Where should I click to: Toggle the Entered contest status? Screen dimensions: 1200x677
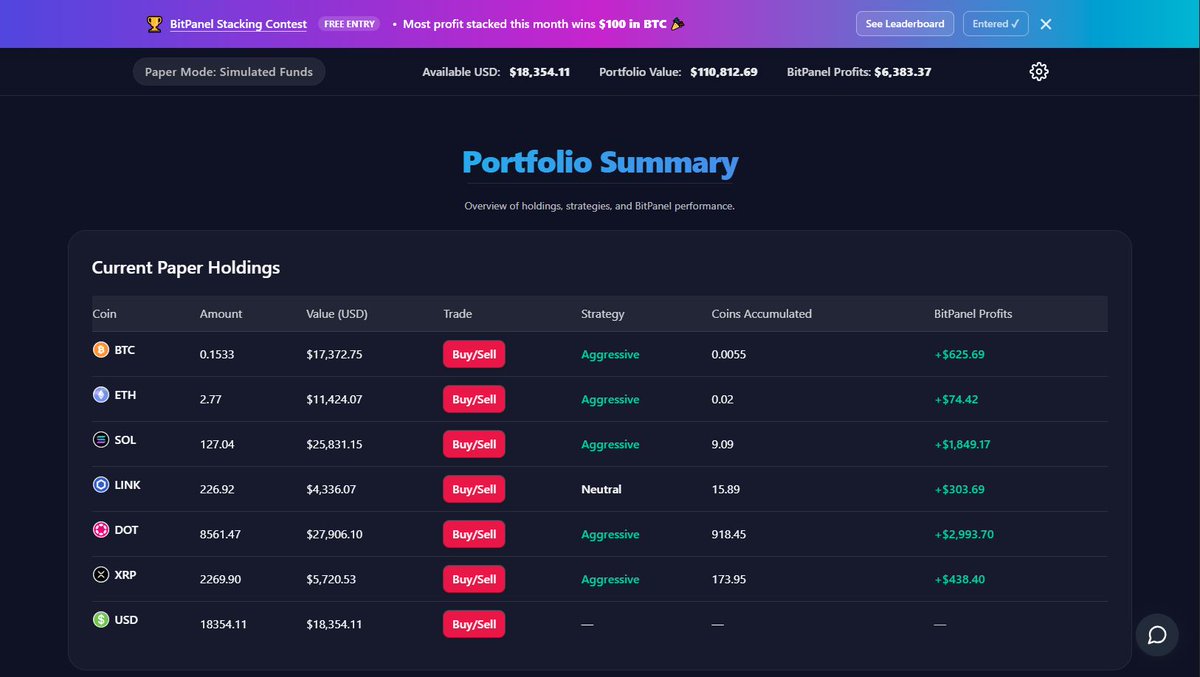[995, 23]
